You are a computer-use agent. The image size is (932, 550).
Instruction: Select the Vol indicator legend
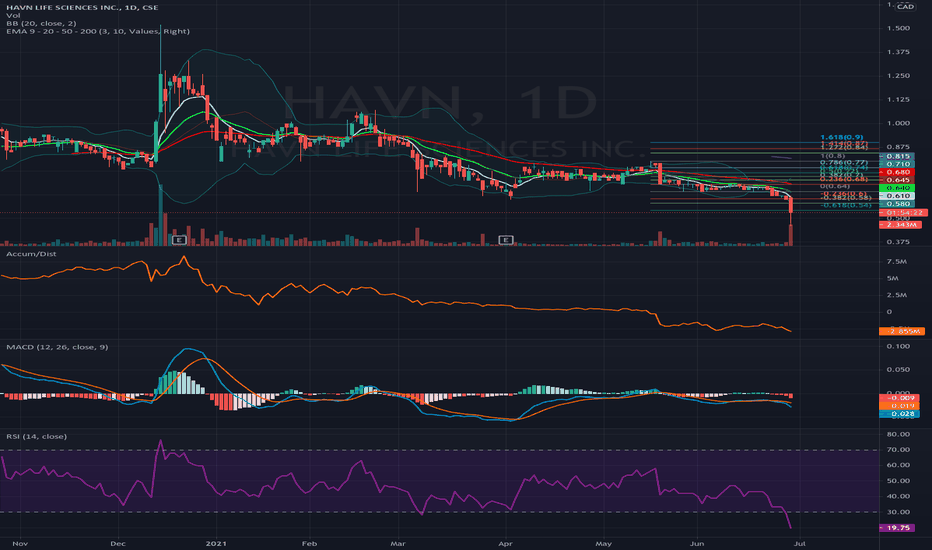pyautogui.click(x=12, y=15)
